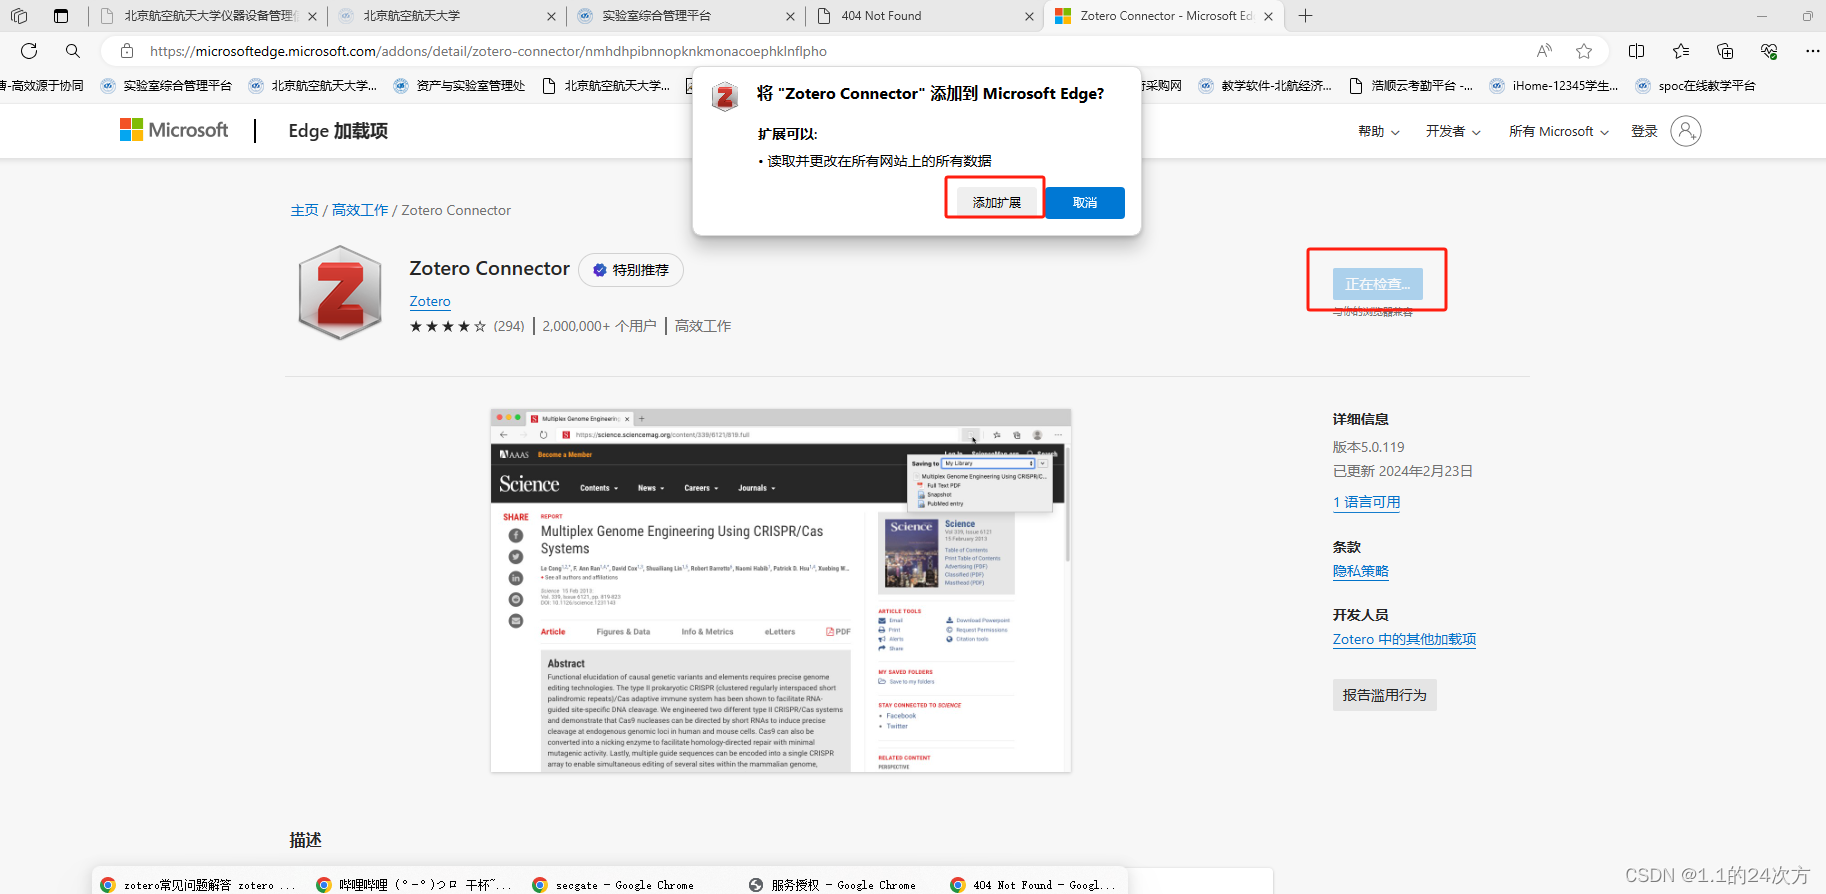Open zotero常见问题解答 Chrome taskbar window

point(198,885)
